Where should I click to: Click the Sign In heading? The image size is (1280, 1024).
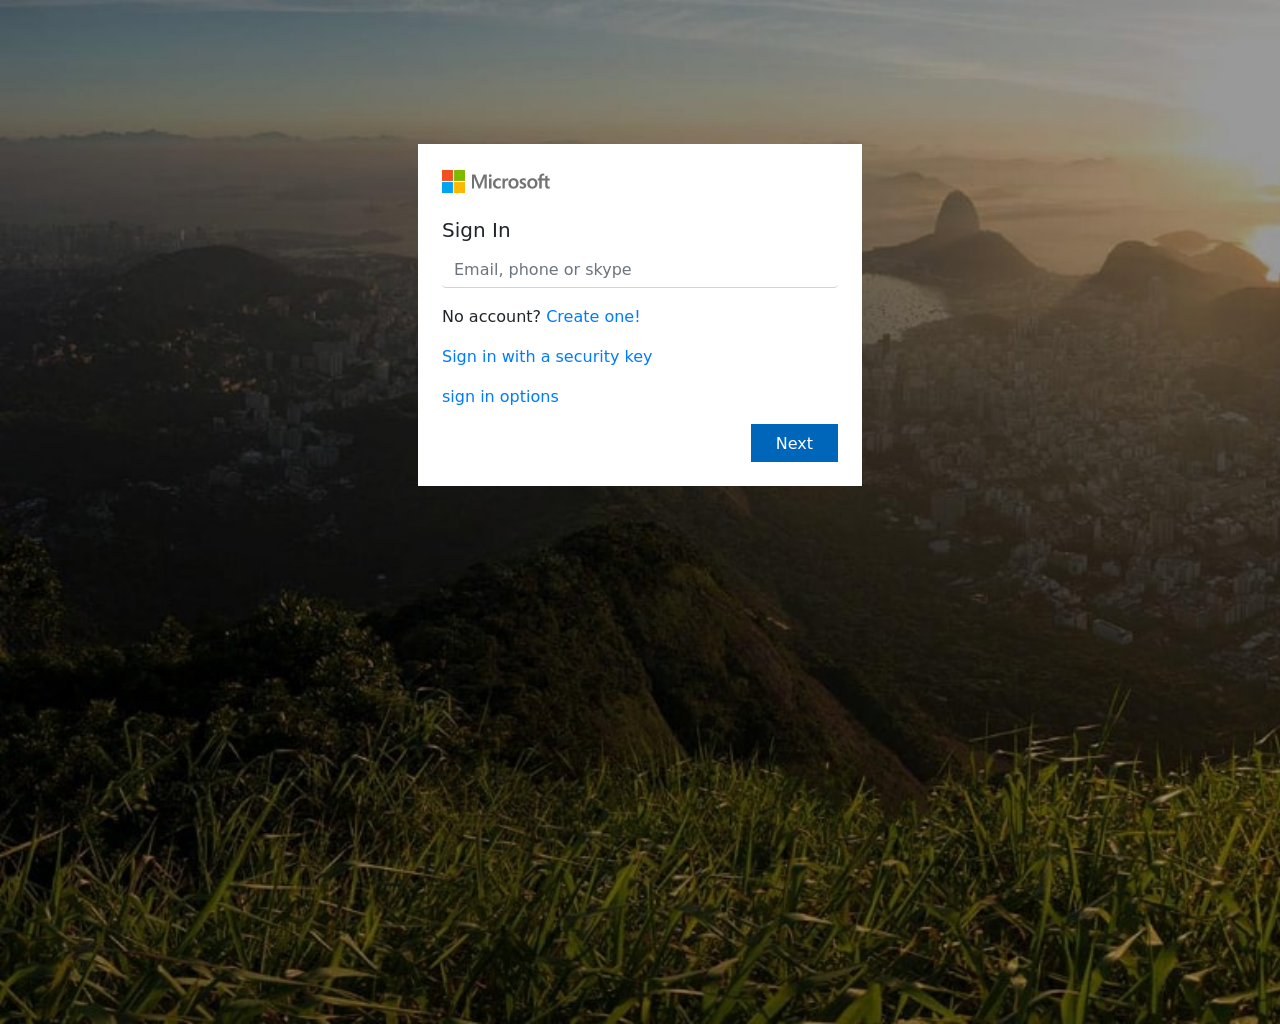pyautogui.click(x=476, y=230)
